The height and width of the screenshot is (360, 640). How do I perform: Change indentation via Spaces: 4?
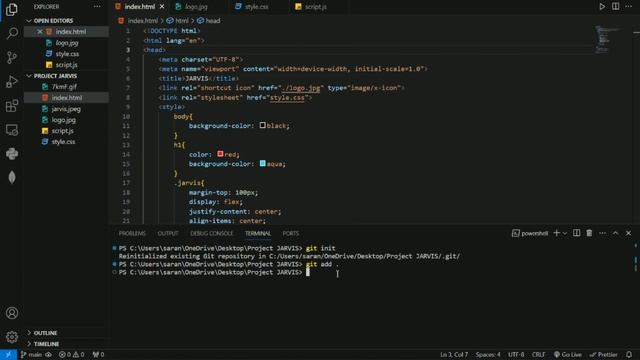(488, 354)
